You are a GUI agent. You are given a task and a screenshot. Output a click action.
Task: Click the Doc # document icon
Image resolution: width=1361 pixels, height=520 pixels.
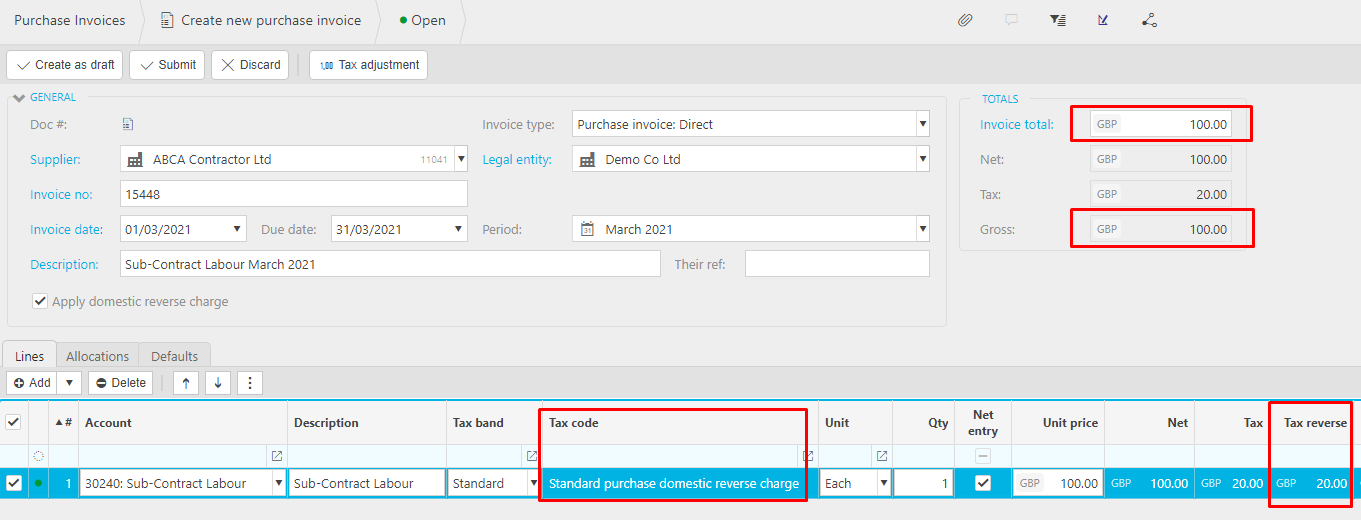point(128,125)
